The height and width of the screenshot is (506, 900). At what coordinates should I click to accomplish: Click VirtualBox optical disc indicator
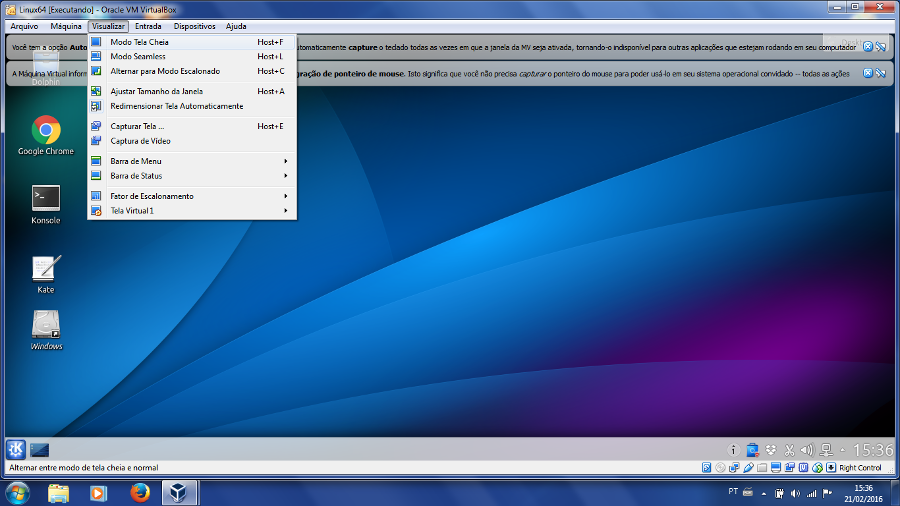(720, 468)
